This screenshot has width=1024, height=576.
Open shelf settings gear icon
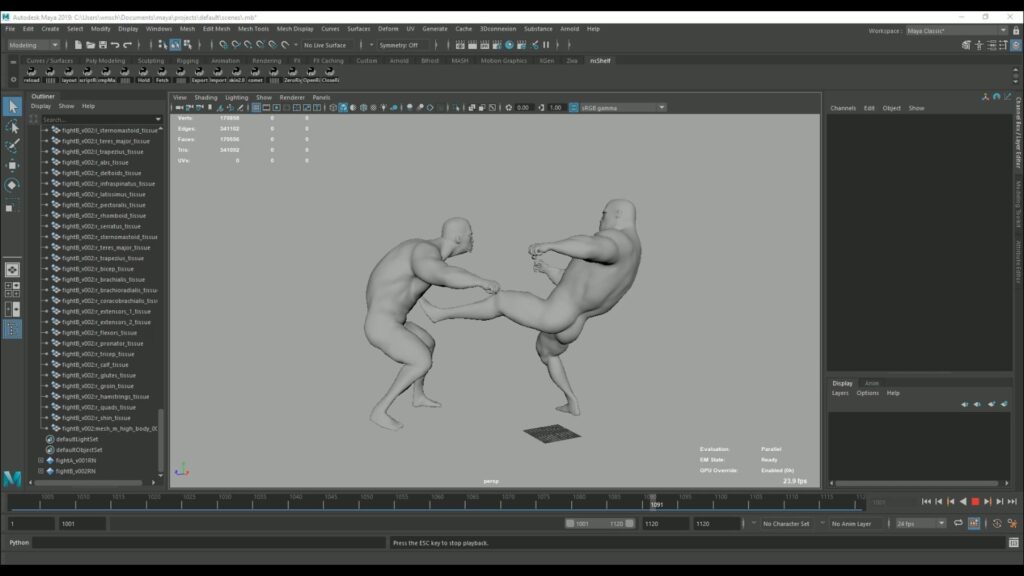pyautogui.click(x=13, y=80)
